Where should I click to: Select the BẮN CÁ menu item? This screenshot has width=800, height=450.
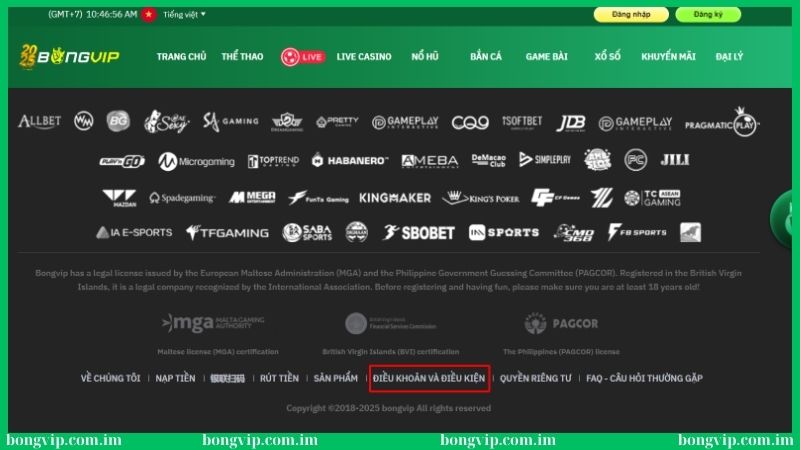coord(486,57)
